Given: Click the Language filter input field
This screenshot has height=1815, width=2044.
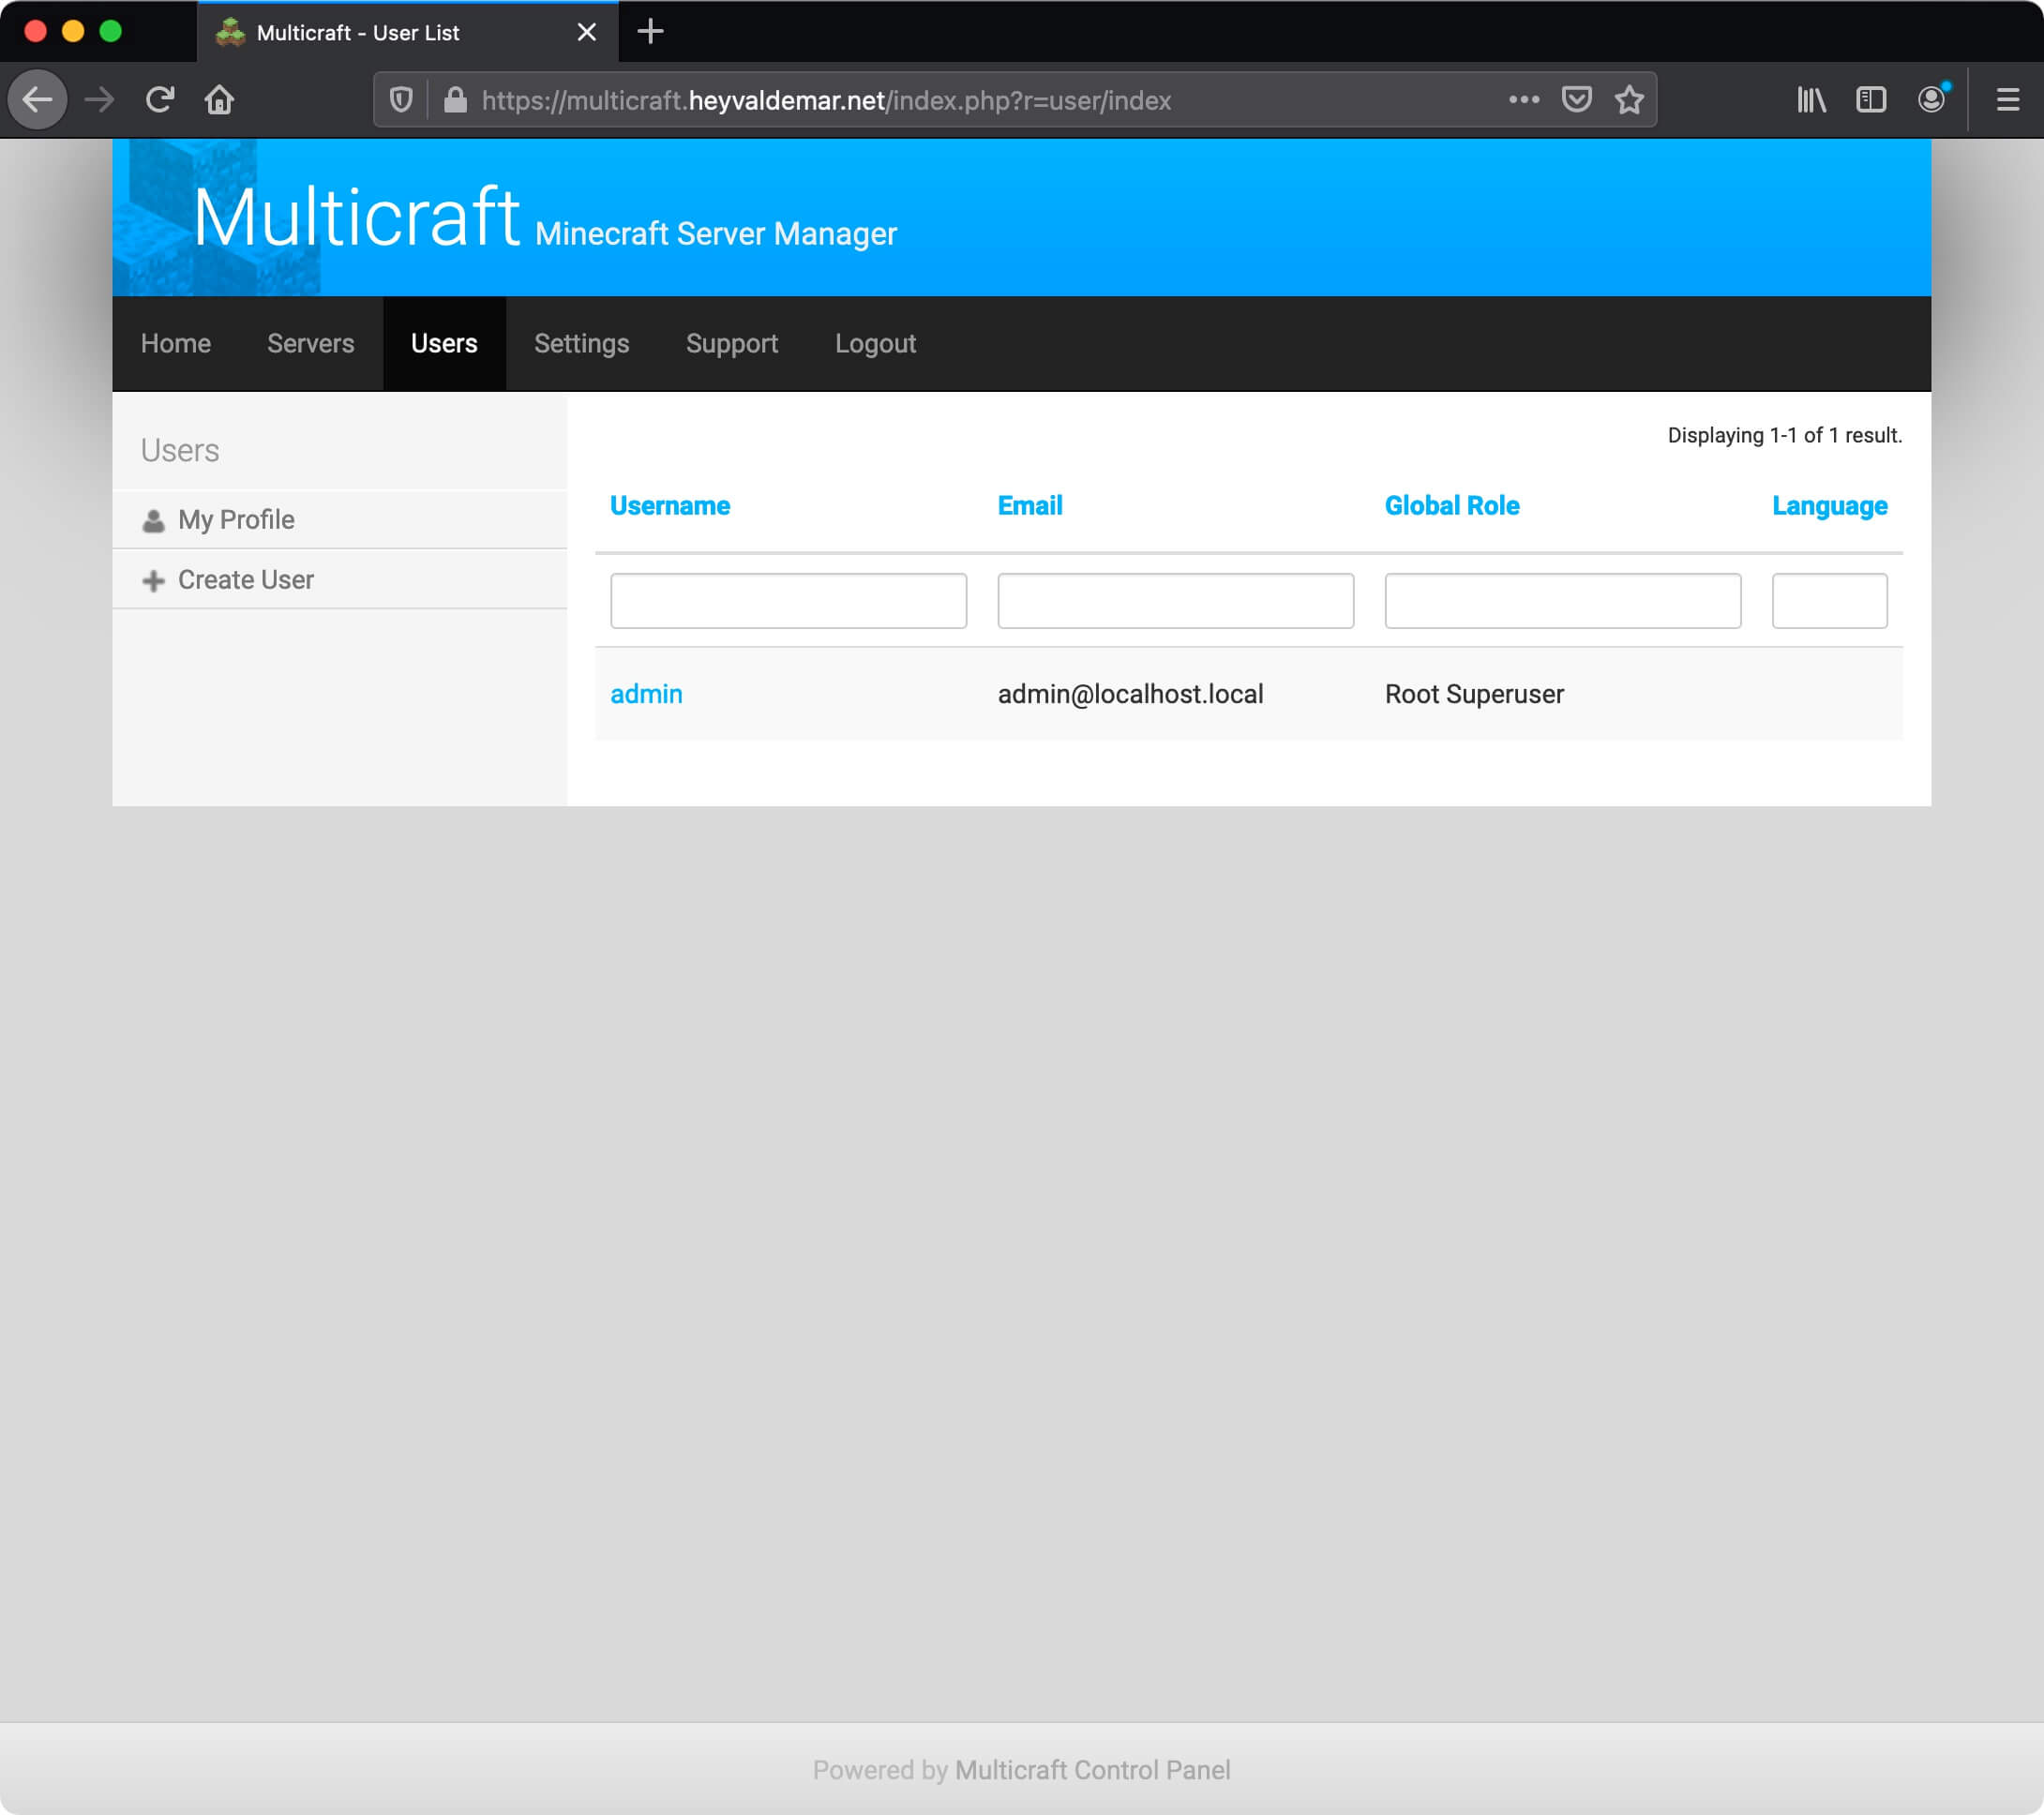Looking at the screenshot, I should pos(1829,601).
